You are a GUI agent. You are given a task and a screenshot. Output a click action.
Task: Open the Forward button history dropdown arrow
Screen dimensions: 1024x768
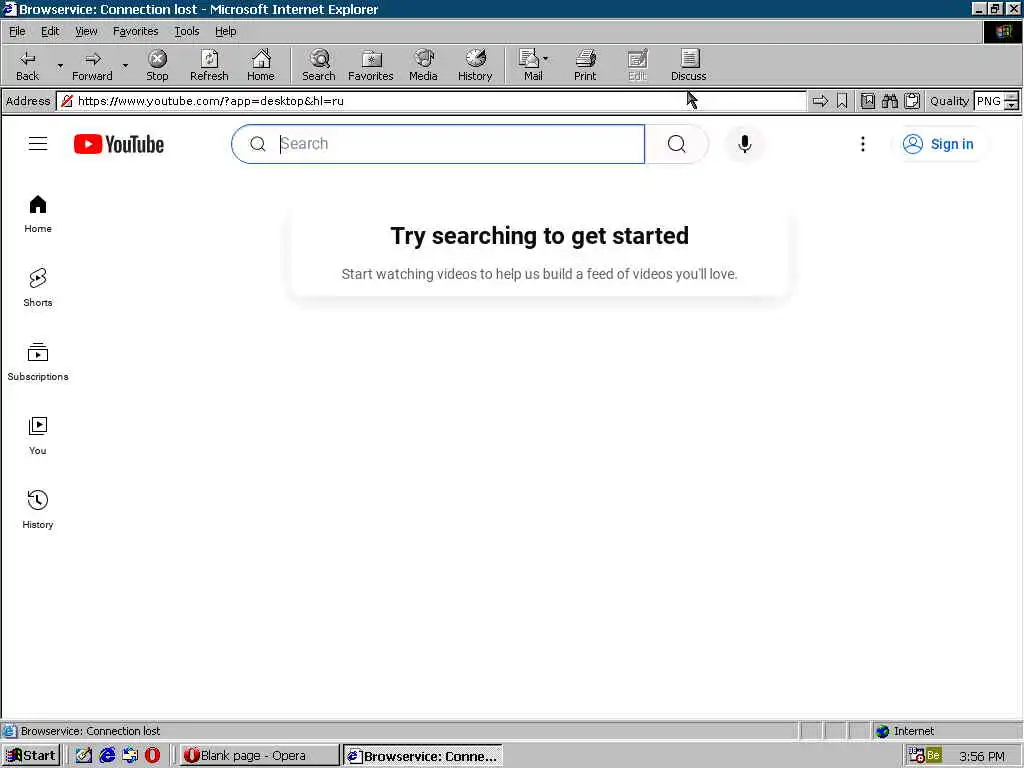pyautogui.click(x=125, y=65)
